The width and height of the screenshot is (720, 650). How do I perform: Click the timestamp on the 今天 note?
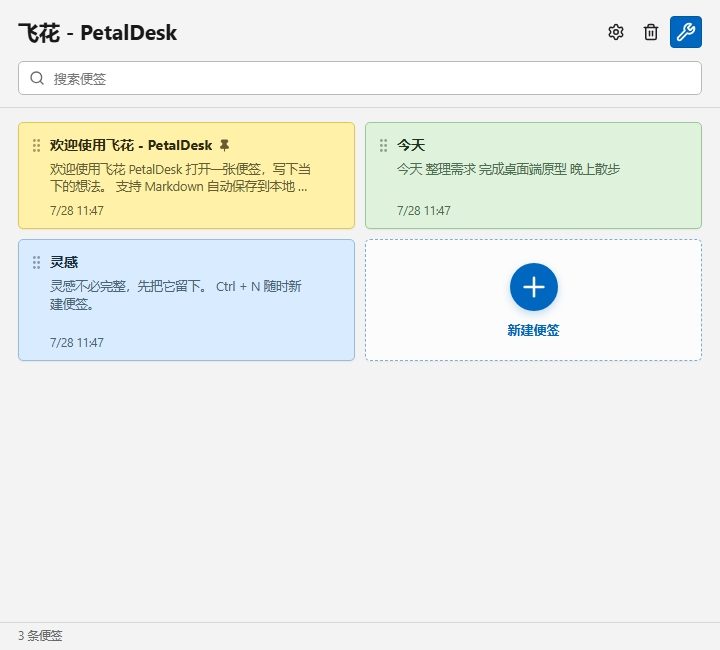click(424, 211)
